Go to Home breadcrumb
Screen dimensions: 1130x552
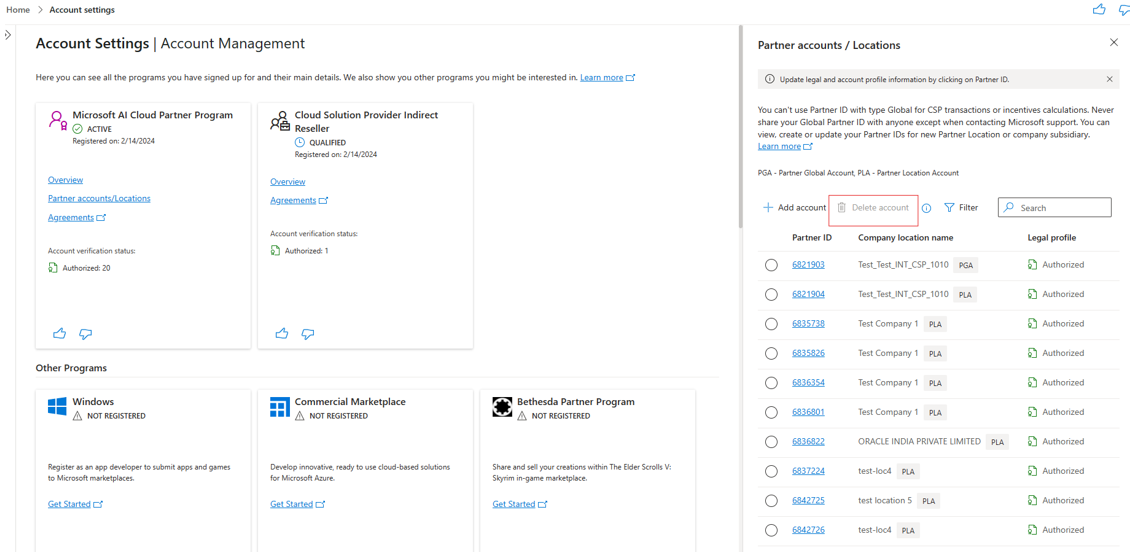pos(18,10)
